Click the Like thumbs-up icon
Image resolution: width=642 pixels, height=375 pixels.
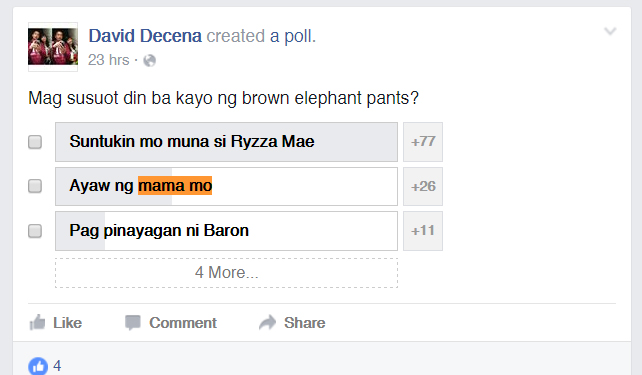coord(37,323)
